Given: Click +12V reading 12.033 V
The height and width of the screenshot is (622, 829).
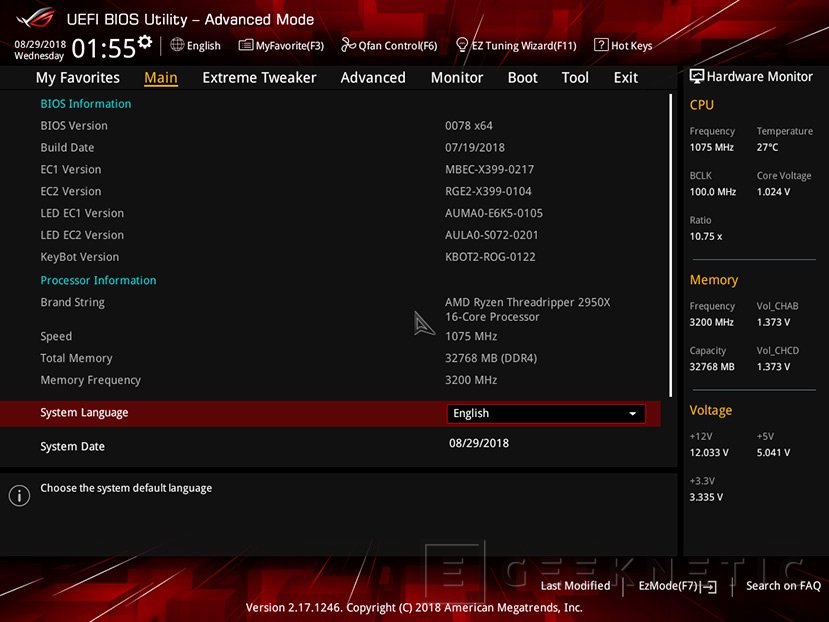Looking at the screenshot, I should [x=709, y=453].
